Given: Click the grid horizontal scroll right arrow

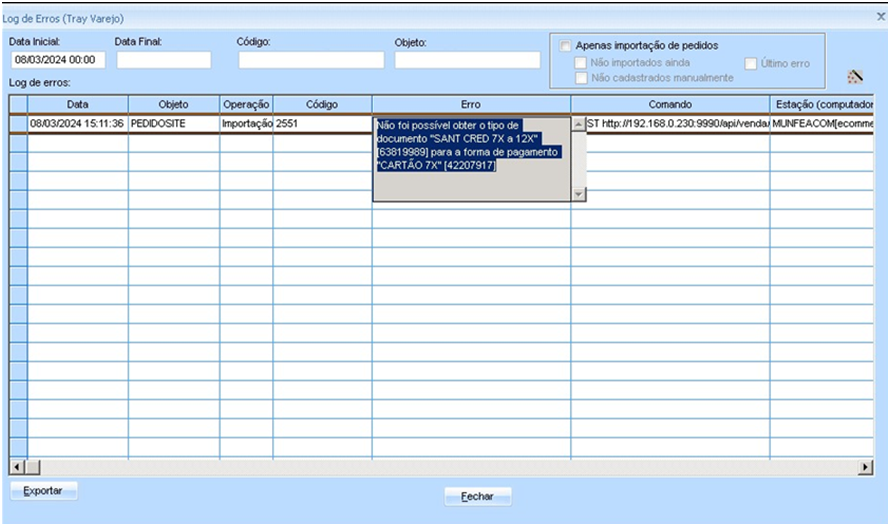Looking at the screenshot, I should (x=866, y=468).
